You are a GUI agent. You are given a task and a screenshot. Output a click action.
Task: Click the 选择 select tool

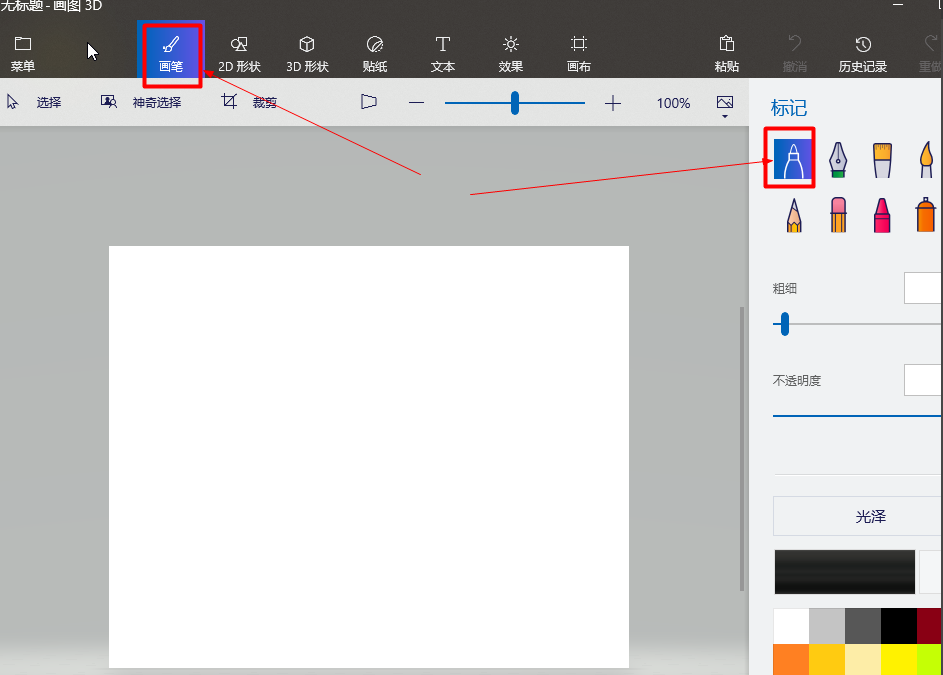[x=34, y=102]
